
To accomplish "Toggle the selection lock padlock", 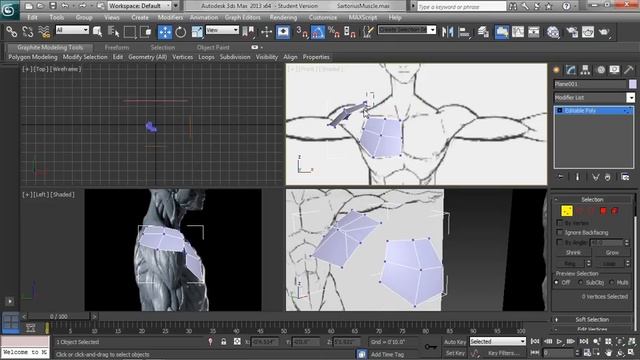I will tap(224, 342).
